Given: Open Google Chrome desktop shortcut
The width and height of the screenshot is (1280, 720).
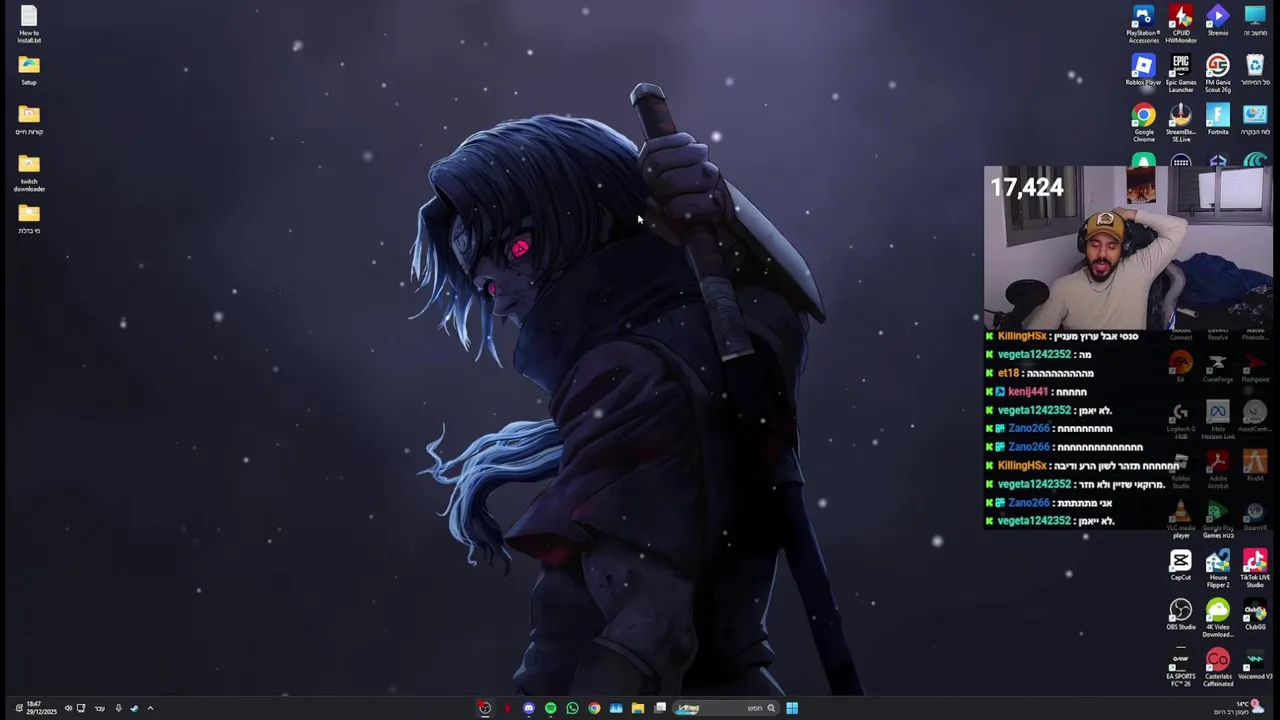Looking at the screenshot, I should click(x=1143, y=123).
